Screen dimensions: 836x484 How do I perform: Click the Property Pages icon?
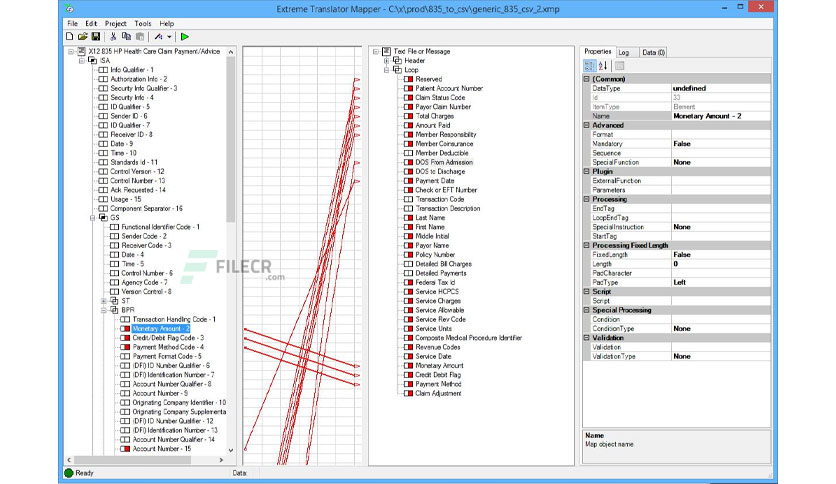coord(619,66)
